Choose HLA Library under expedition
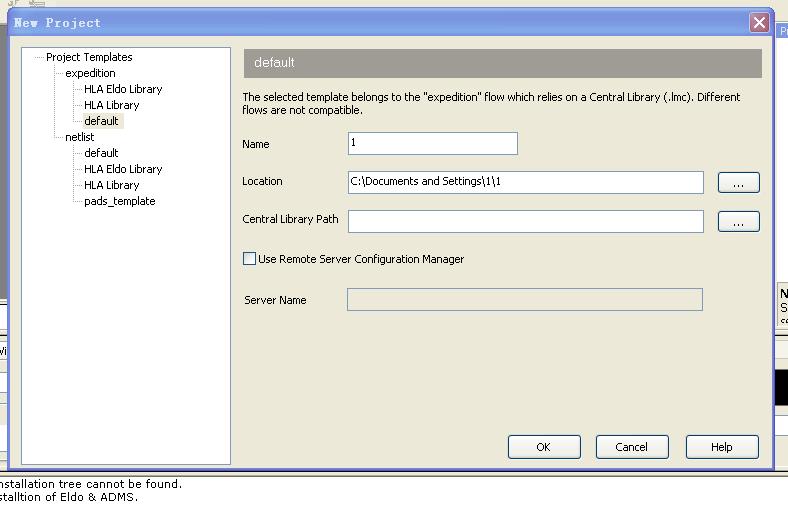 111,105
